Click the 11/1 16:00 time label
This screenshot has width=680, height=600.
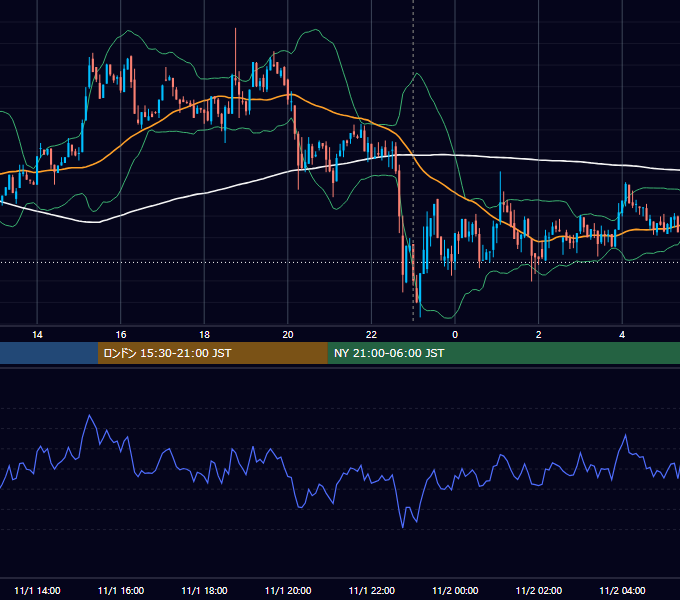(121, 590)
